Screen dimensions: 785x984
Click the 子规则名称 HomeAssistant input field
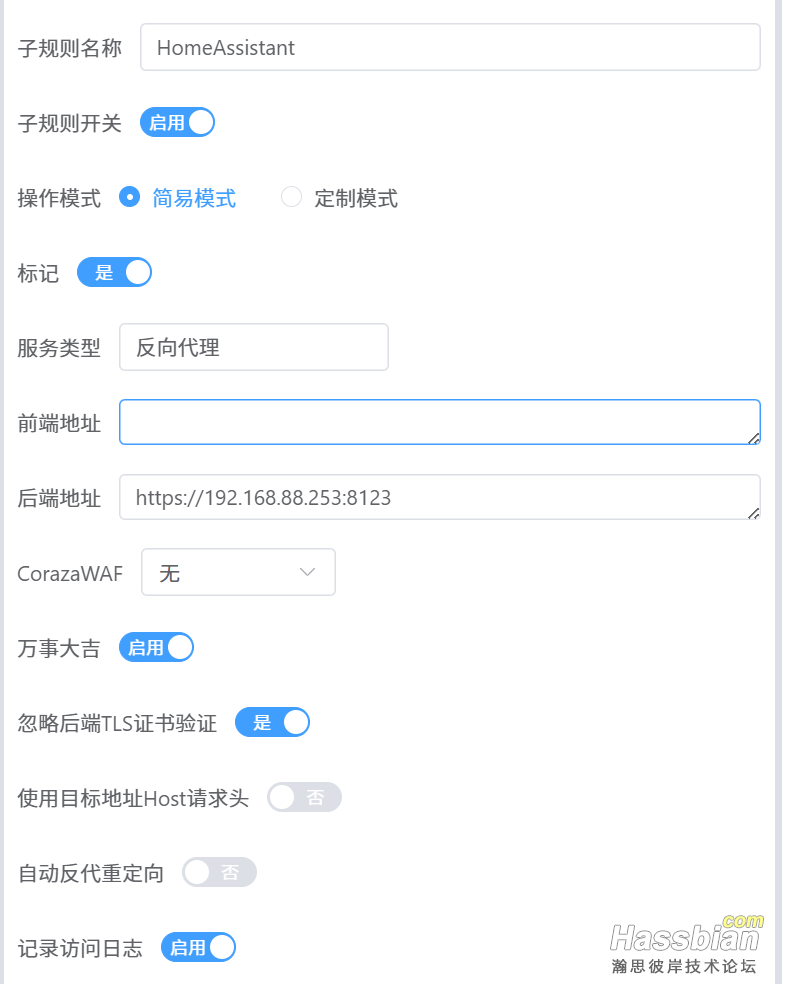(x=450, y=47)
